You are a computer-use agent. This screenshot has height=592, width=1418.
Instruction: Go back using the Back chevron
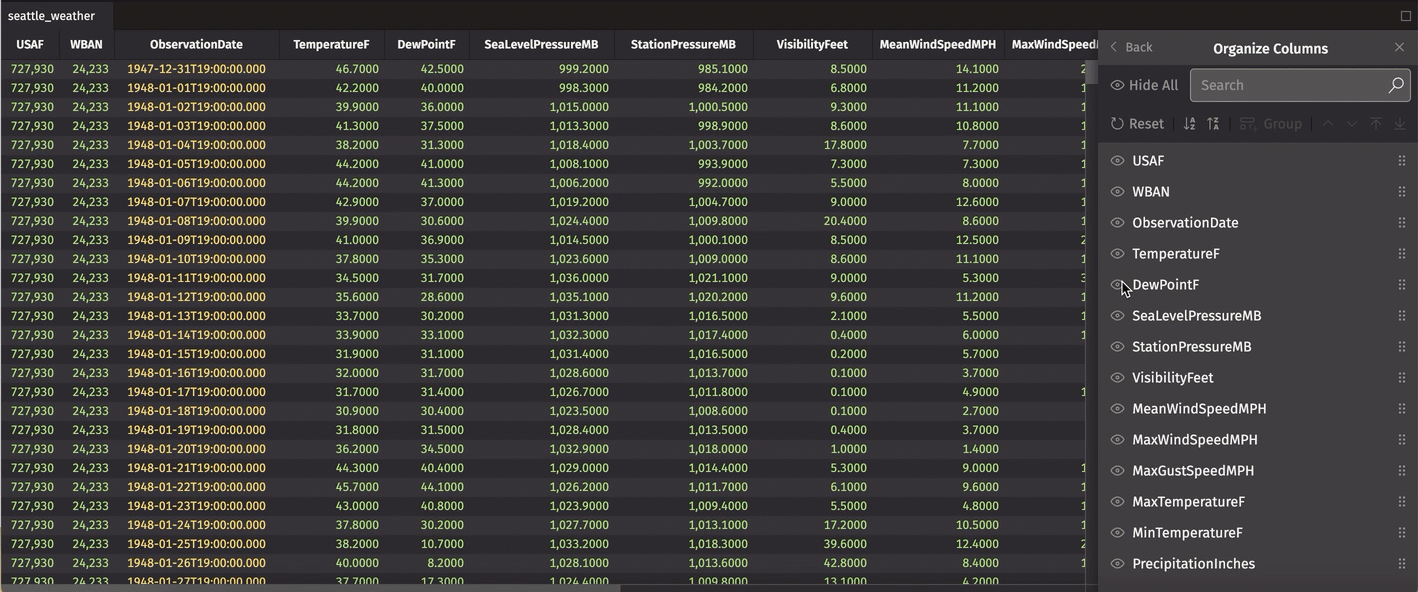tap(1130, 48)
